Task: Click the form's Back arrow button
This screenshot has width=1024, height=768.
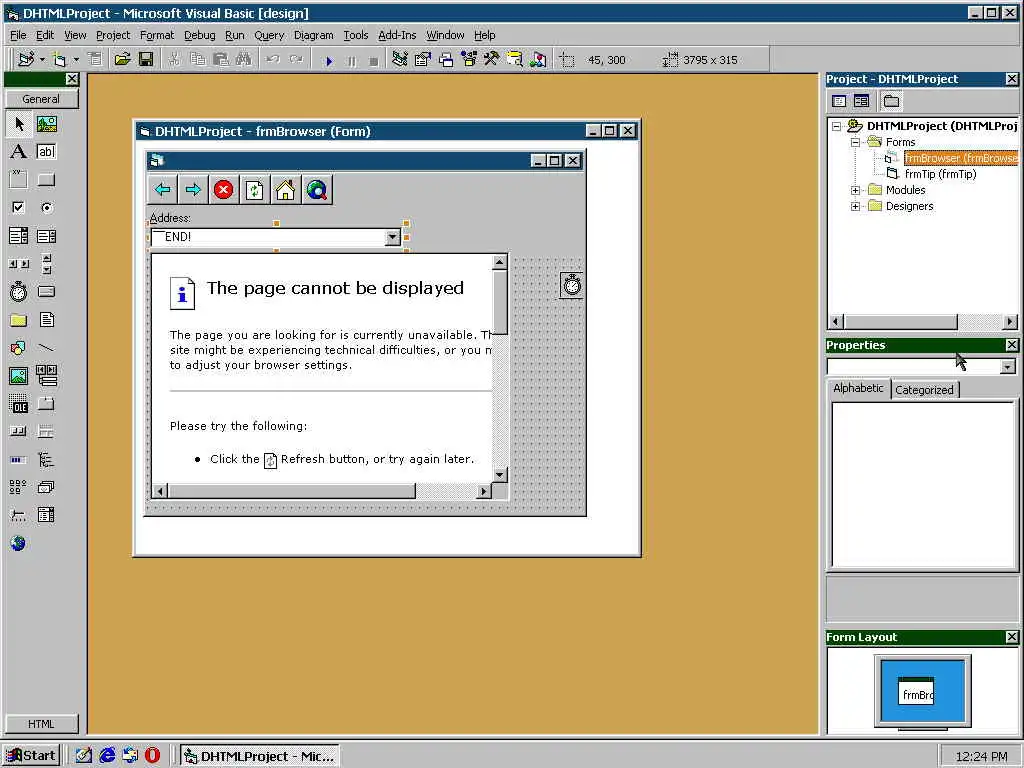Action: (162, 190)
